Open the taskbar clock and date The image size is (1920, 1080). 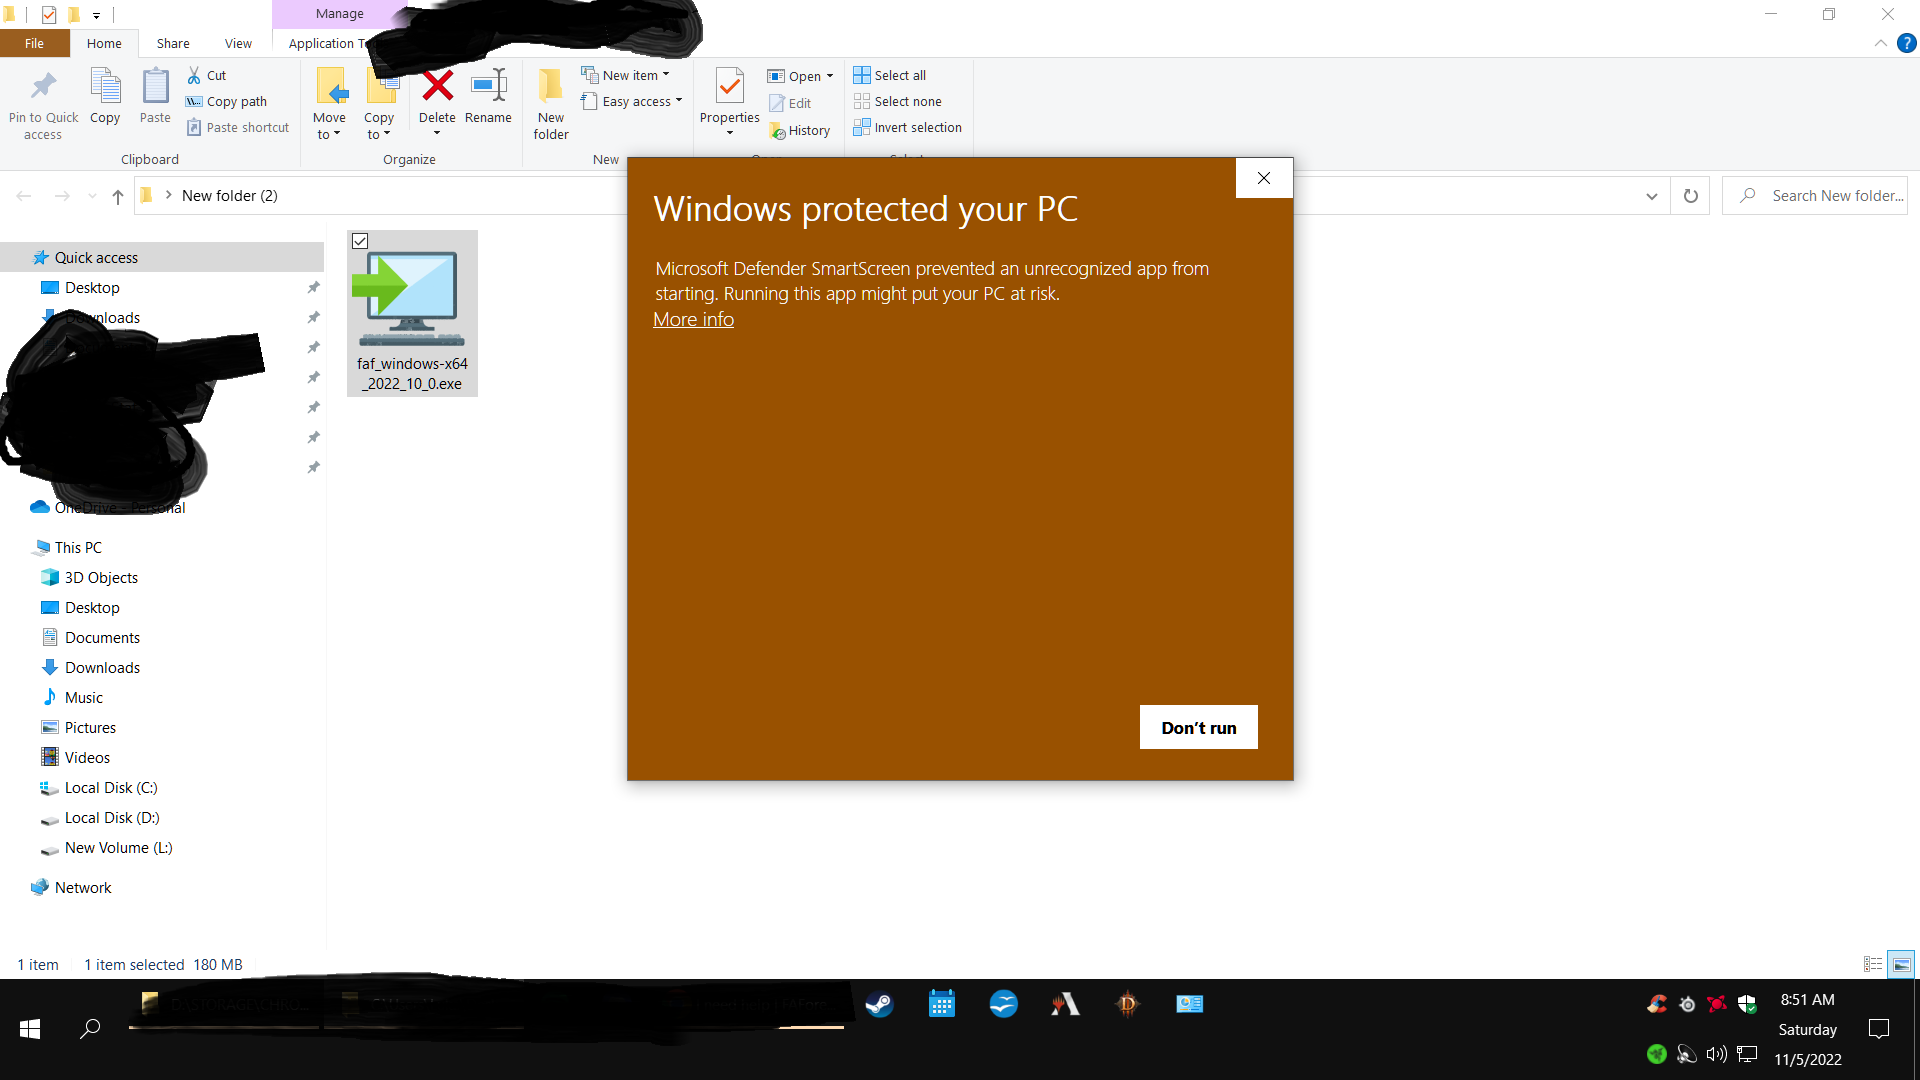pos(1808,1029)
